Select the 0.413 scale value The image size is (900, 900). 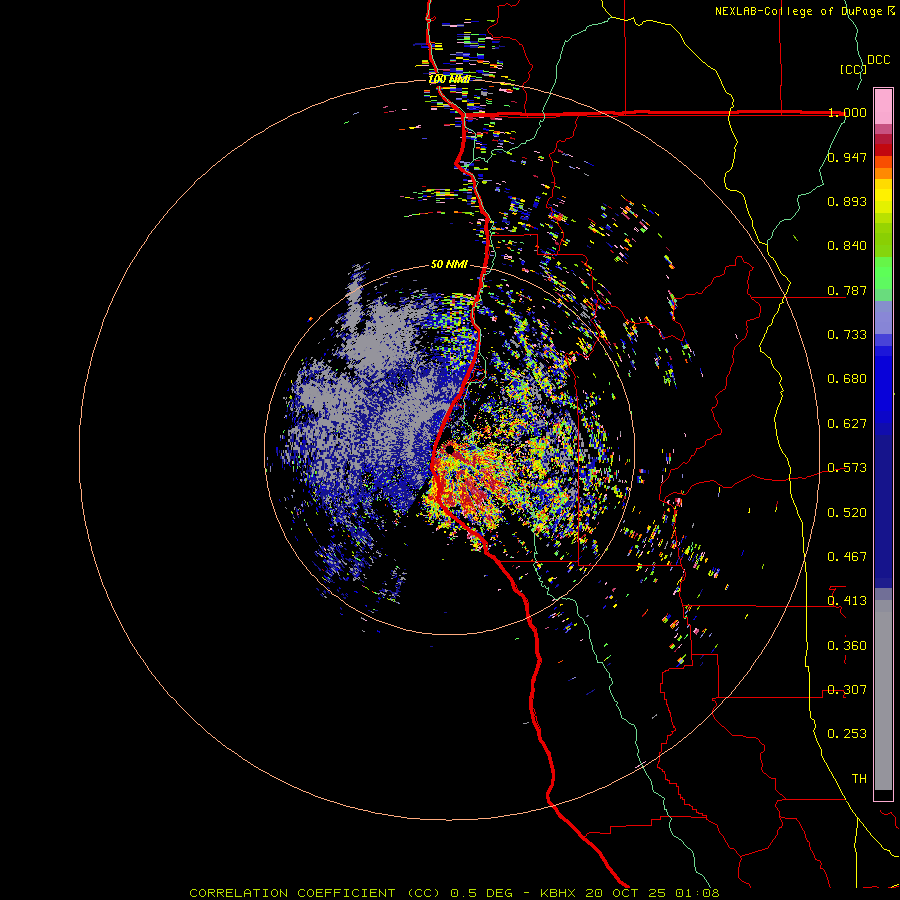click(847, 601)
